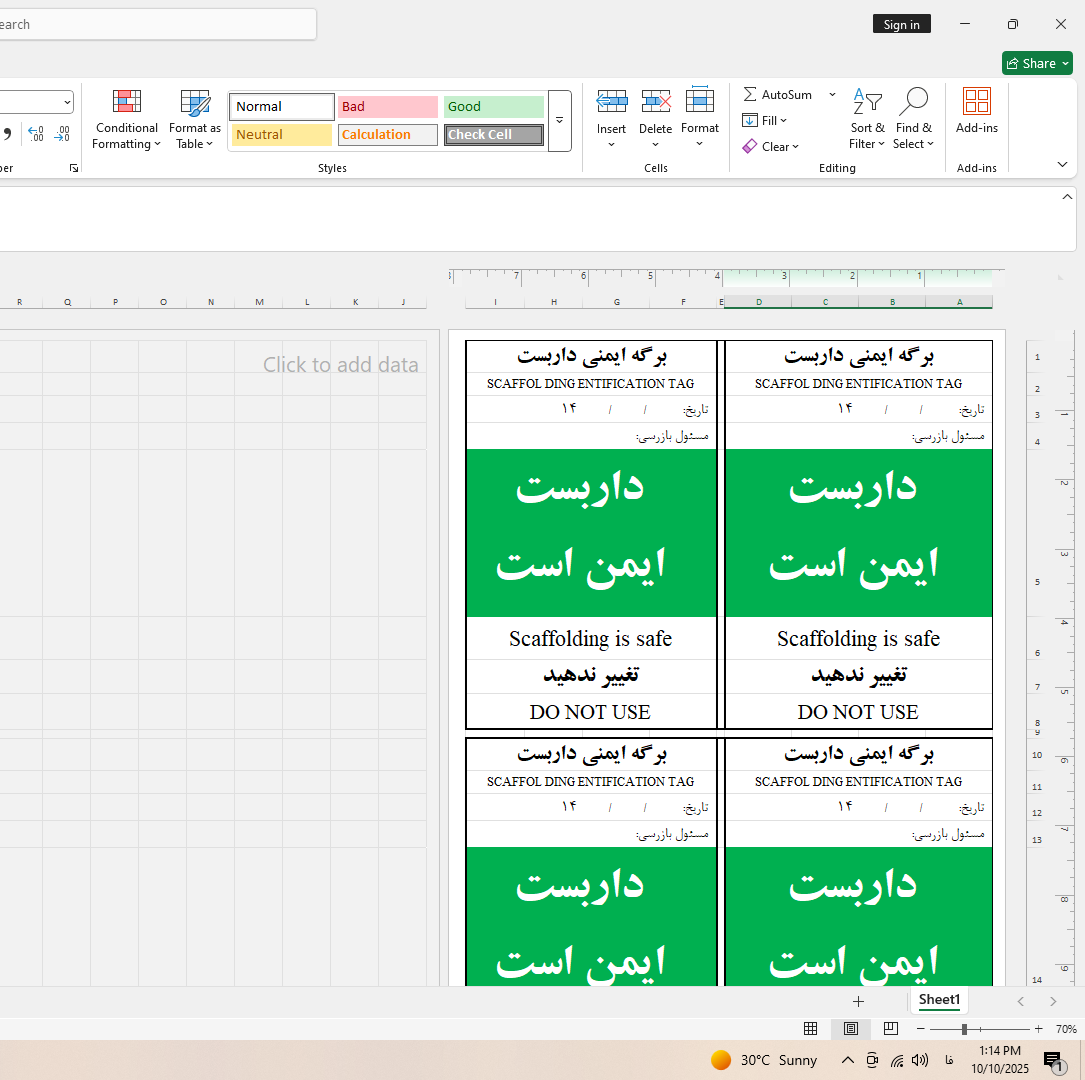The width and height of the screenshot is (1085, 1080).
Task: Expand the cell styles gallery
Action: point(560,120)
